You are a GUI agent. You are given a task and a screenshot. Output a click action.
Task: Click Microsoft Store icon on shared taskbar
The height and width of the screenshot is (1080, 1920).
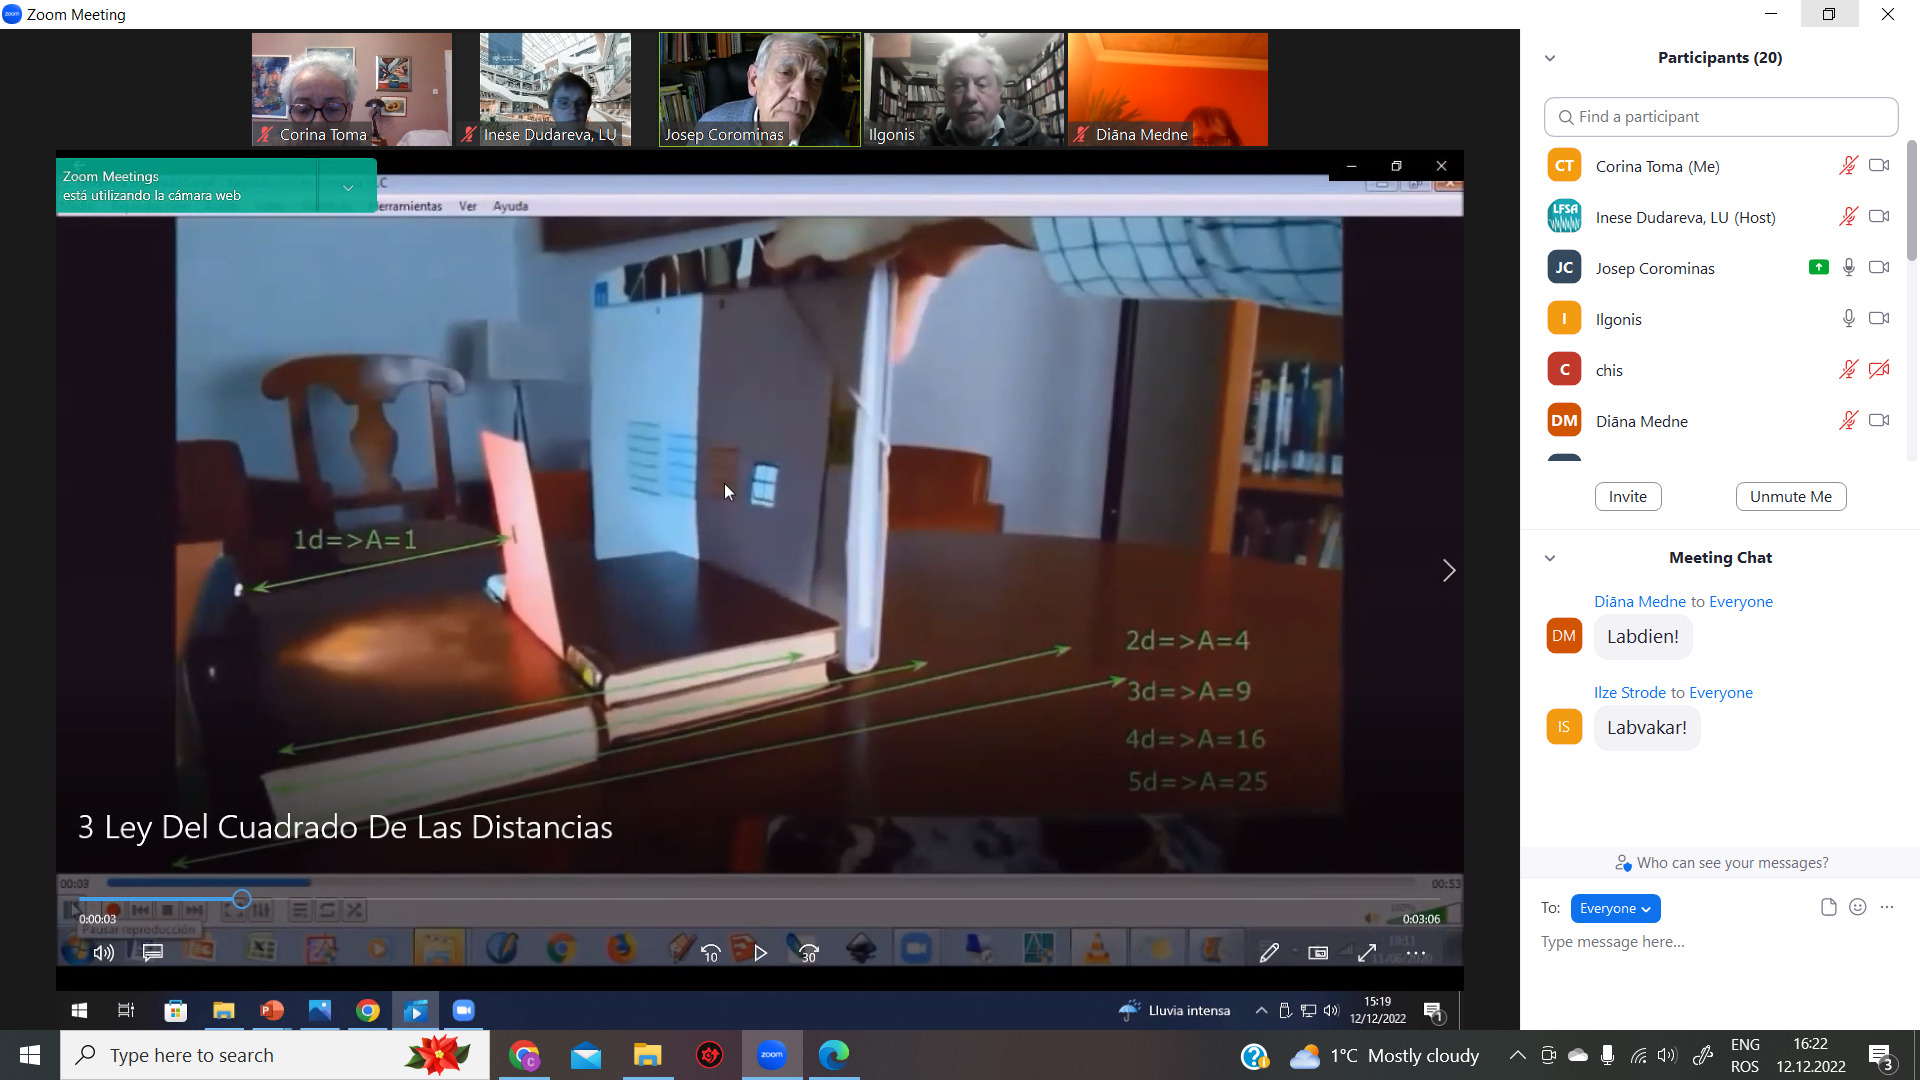click(x=176, y=1010)
